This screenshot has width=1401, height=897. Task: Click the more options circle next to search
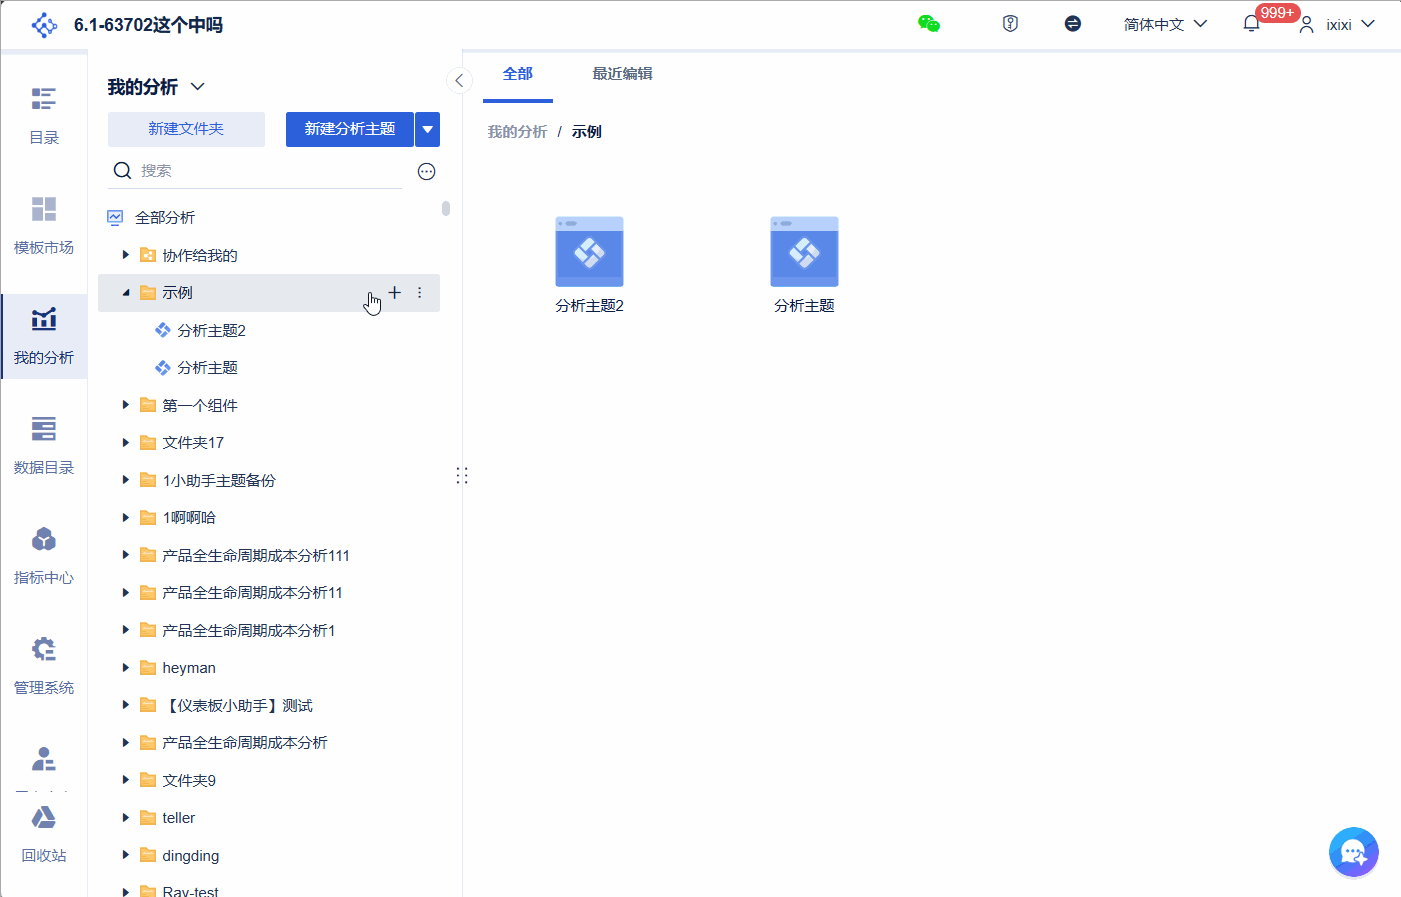click(426, 171)
